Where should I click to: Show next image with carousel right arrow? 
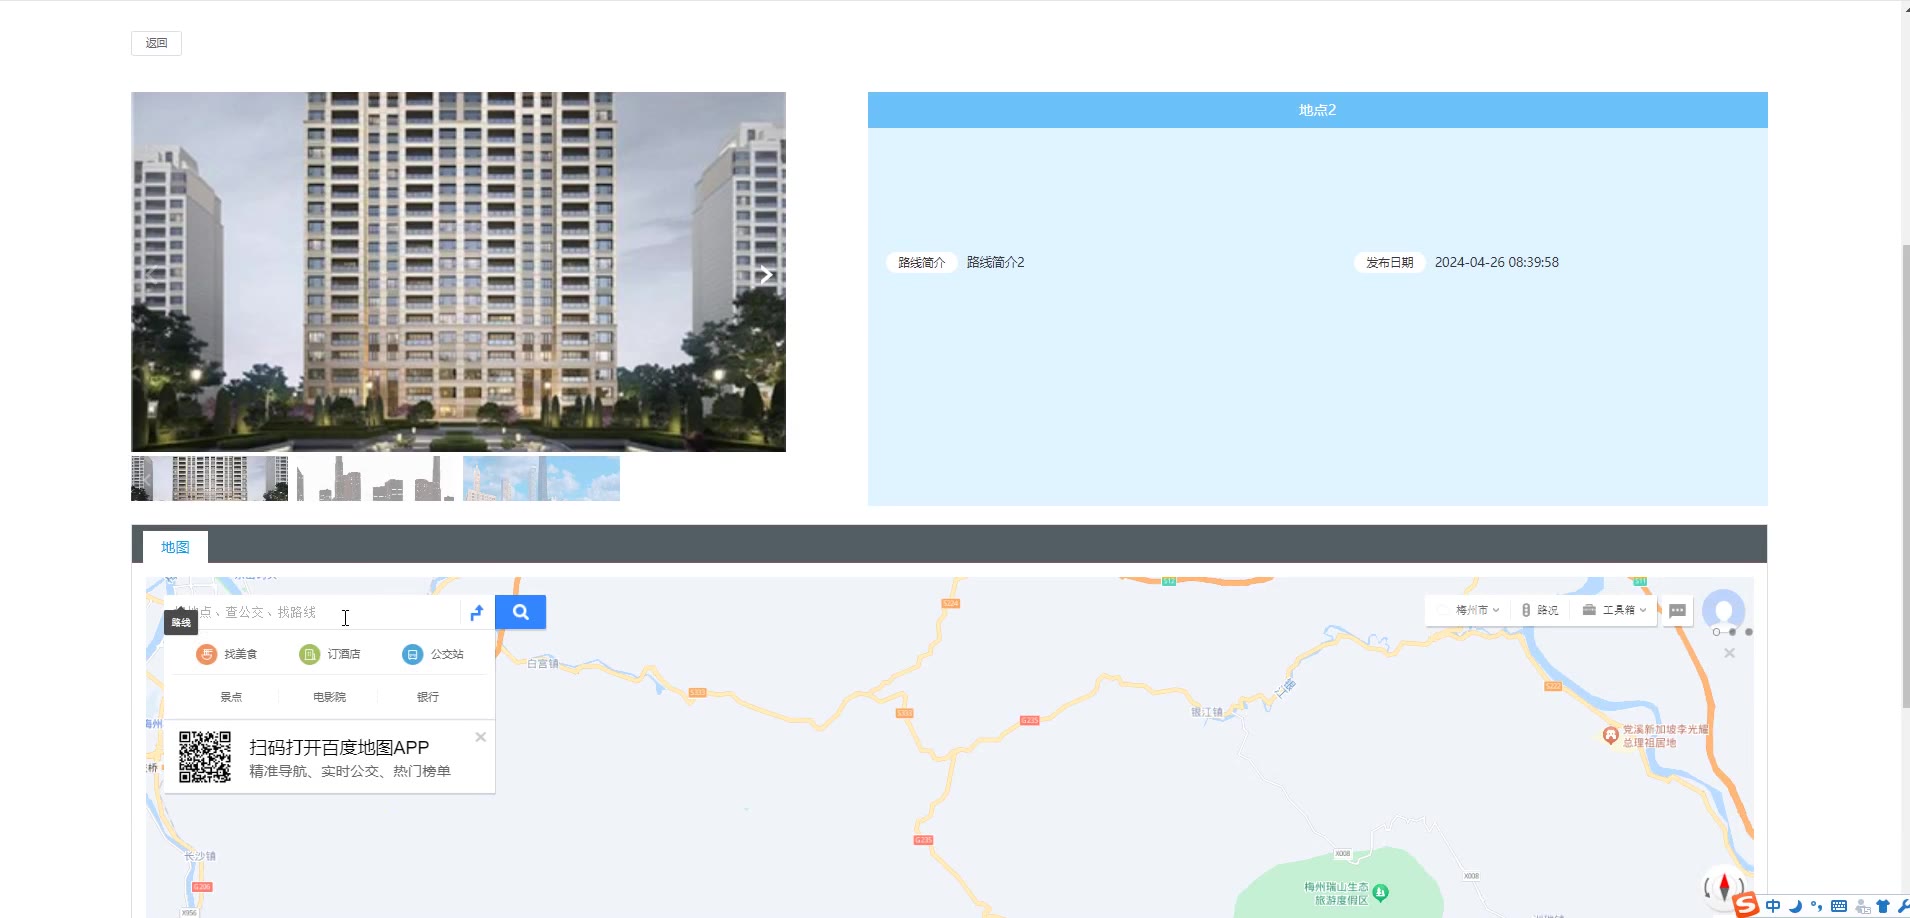pyautogui.click(x=765, y=274)
